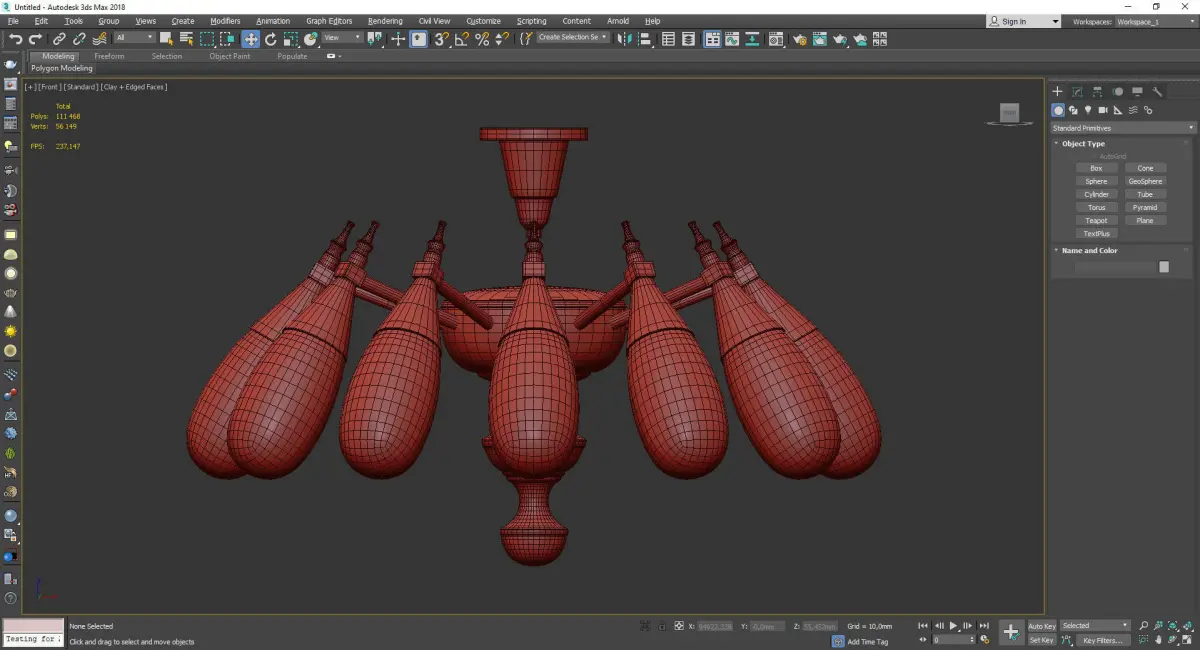
Task: Select the Move tool in the main toolbar
Action: (250, 39)
